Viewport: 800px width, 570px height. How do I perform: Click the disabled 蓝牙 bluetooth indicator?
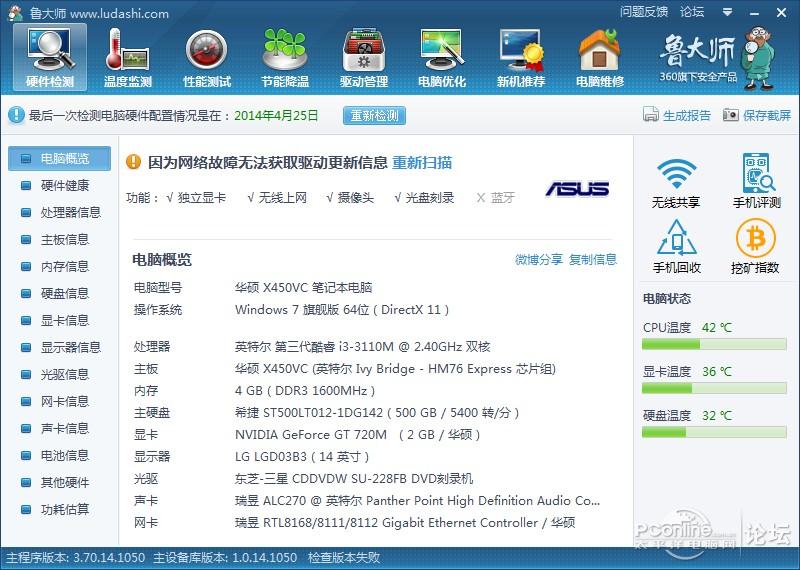point(495,197)
